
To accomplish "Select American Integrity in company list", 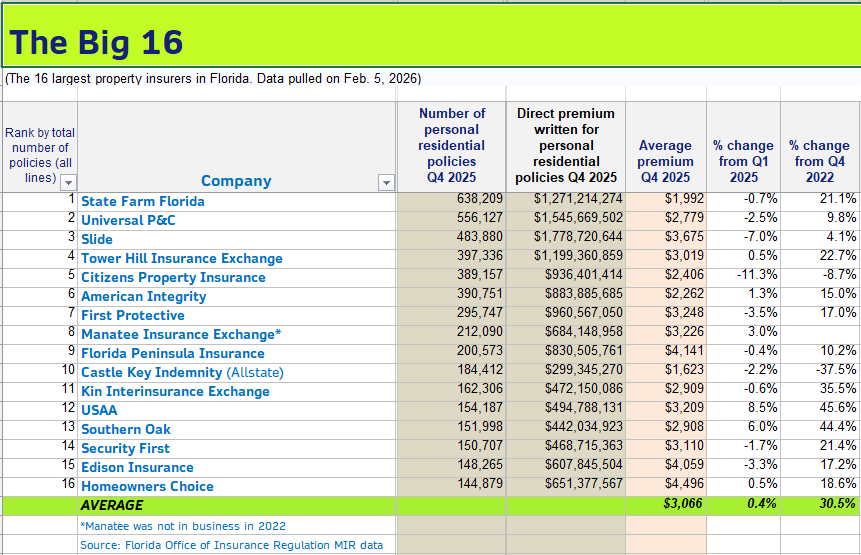I will coord(143,296).
